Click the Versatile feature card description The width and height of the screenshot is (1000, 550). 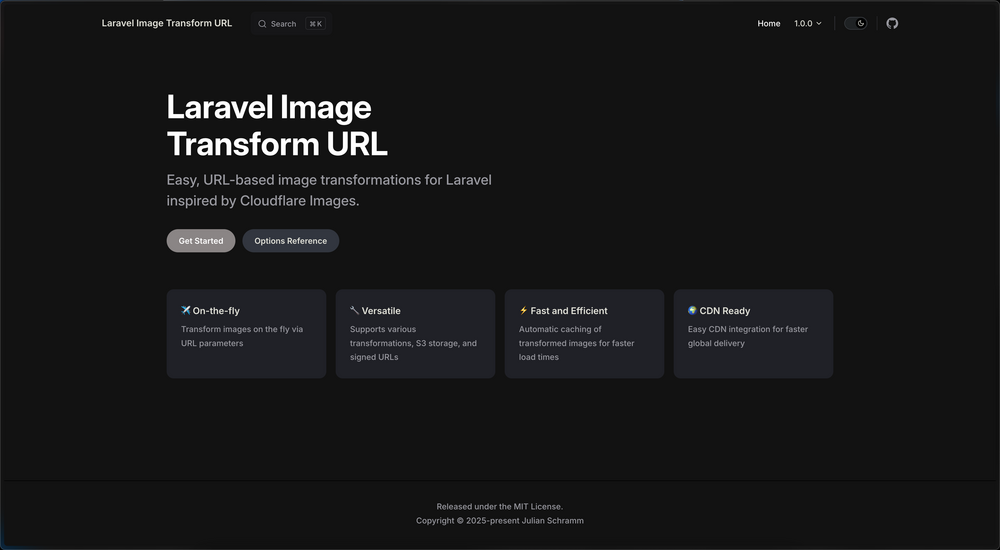[x=413, y=343]
